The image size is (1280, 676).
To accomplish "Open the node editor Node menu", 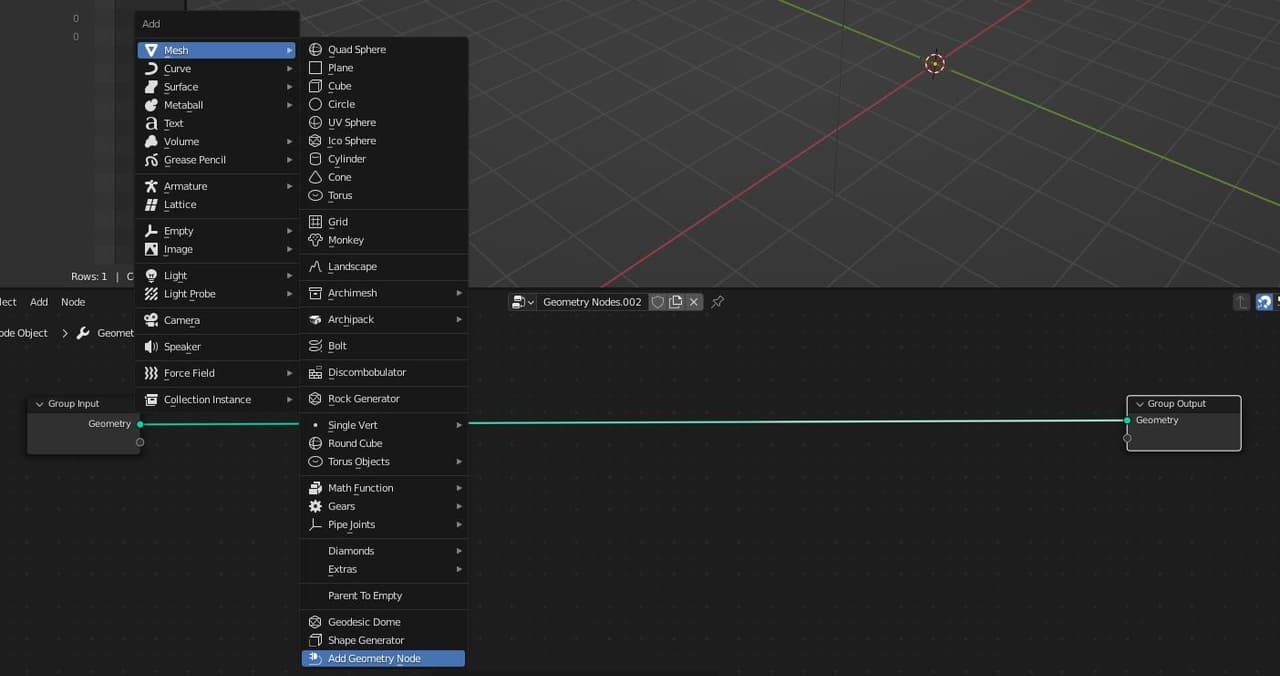I will (73, 302).
